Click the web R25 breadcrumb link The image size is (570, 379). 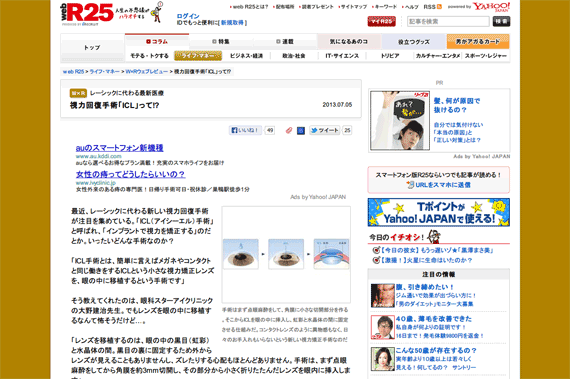(x=73, y=72)
